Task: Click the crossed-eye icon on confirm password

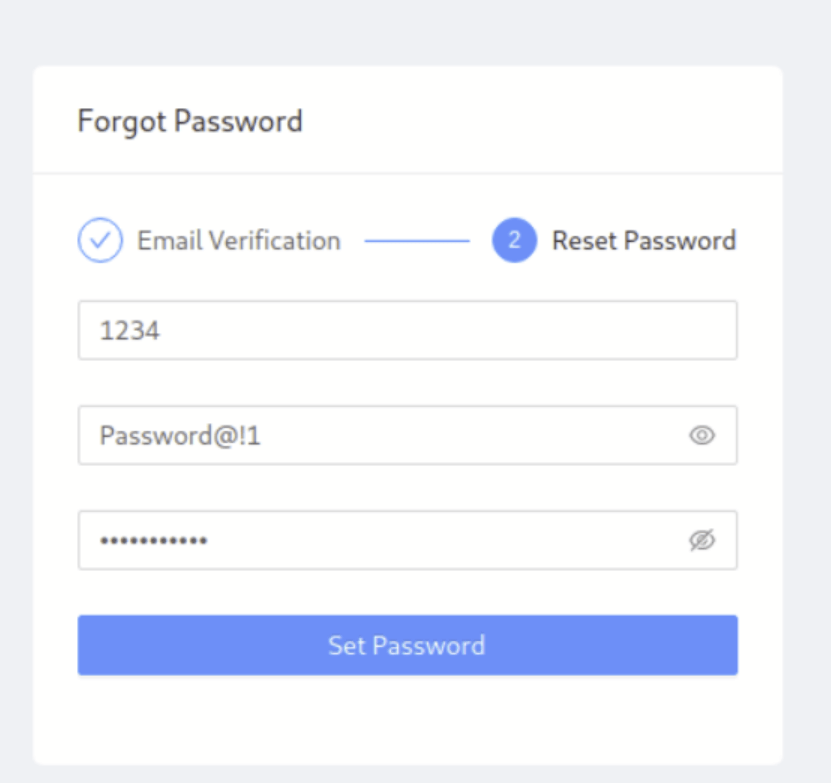Action: (703, 540)
